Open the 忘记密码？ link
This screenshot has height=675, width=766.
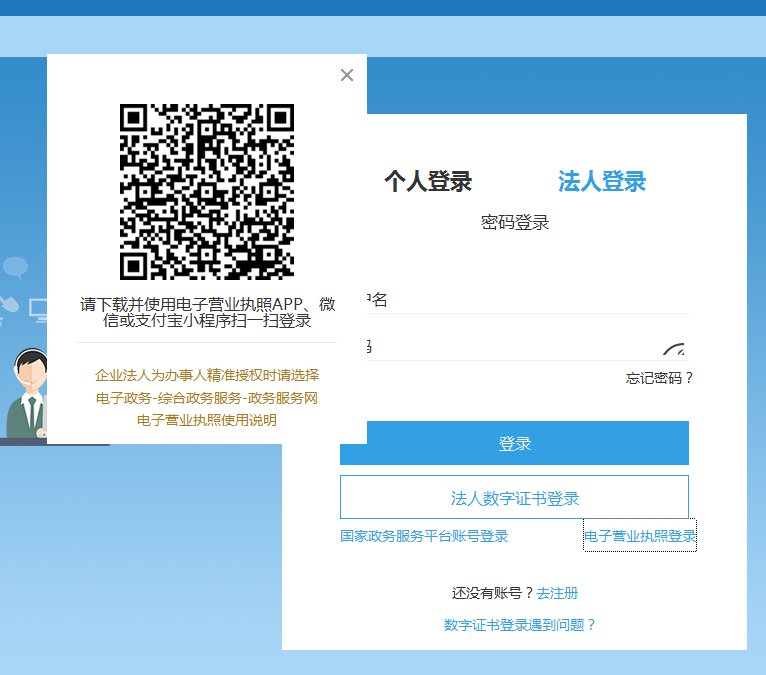pos(659,378)
